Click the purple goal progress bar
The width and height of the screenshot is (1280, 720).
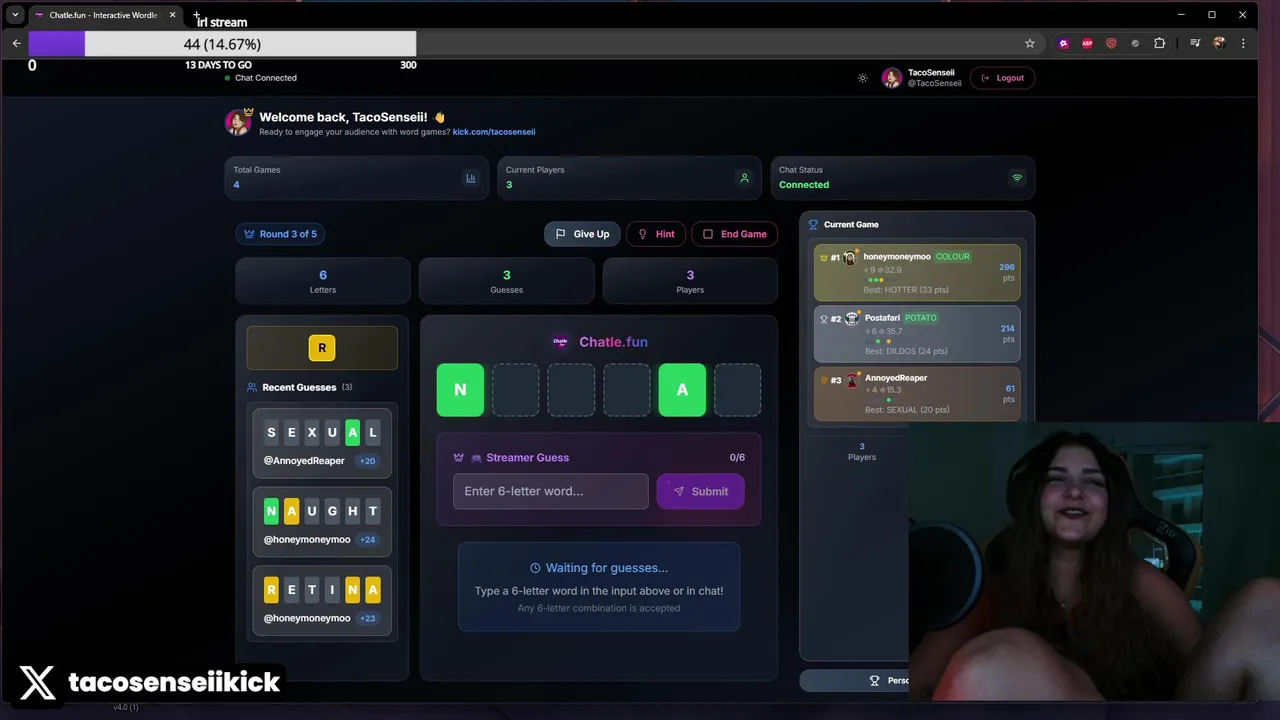(222, 44)
